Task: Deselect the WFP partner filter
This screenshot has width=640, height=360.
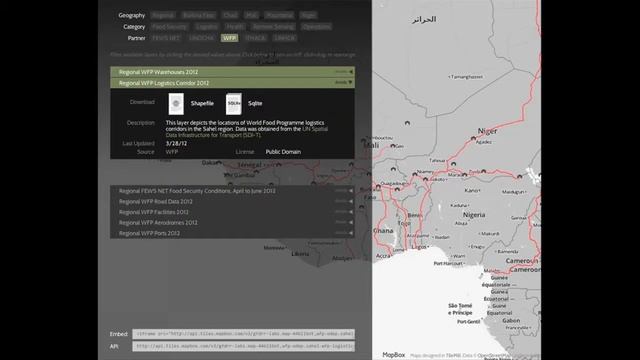Action: (x=230, y=38)
